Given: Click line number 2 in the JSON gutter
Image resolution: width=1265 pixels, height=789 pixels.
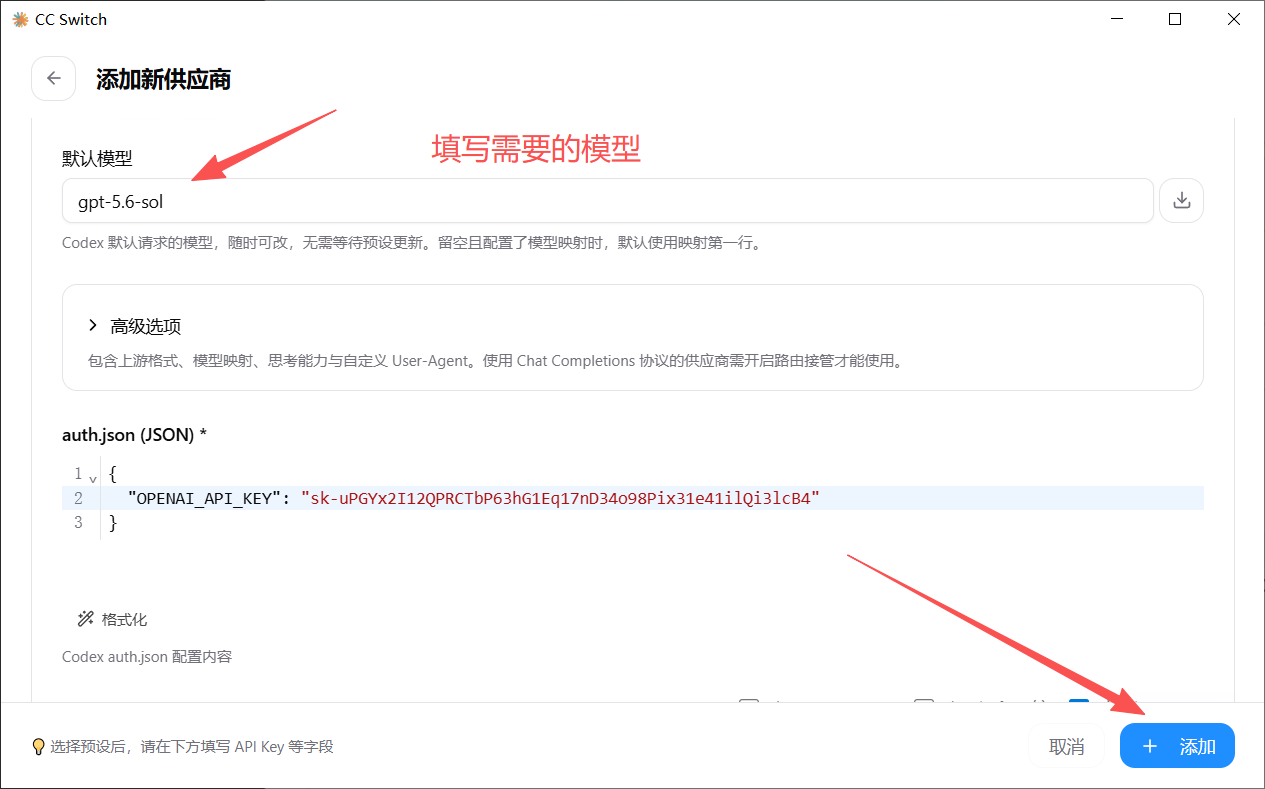Looking at the screenshot, I should (x=78, y=498).
